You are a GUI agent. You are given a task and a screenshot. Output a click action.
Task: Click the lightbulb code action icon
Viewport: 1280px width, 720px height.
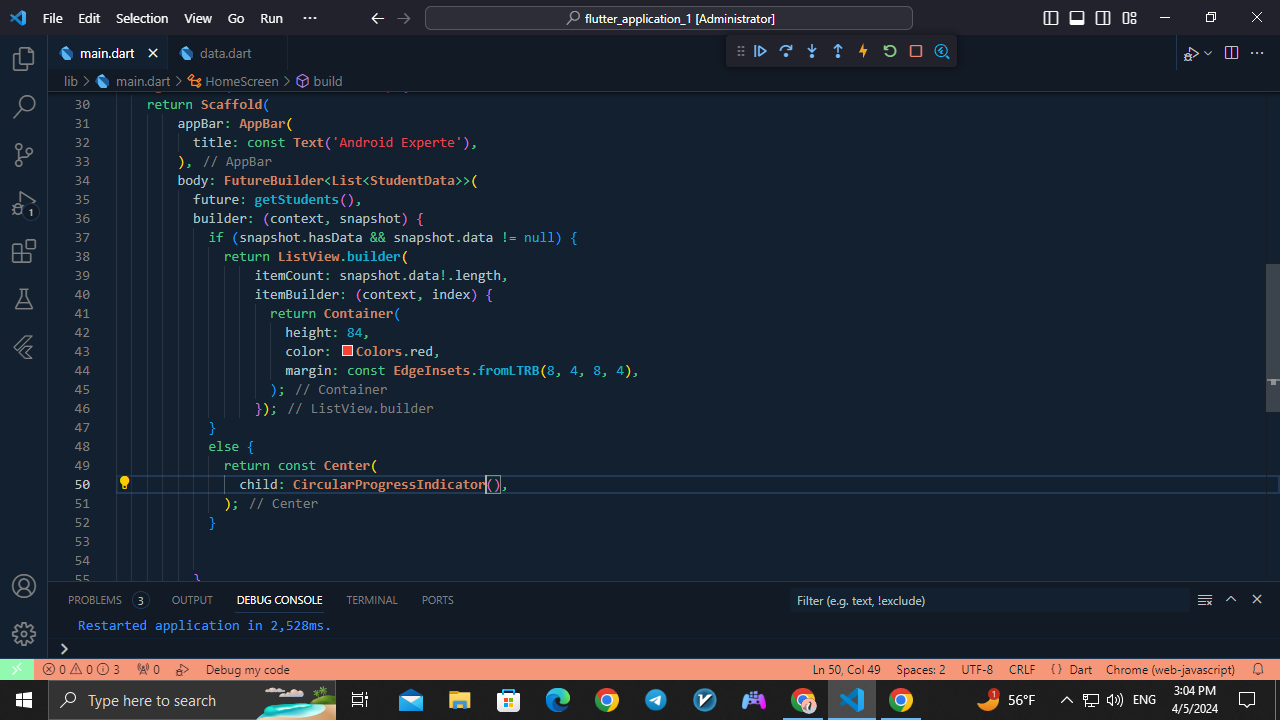coord(124,483)
